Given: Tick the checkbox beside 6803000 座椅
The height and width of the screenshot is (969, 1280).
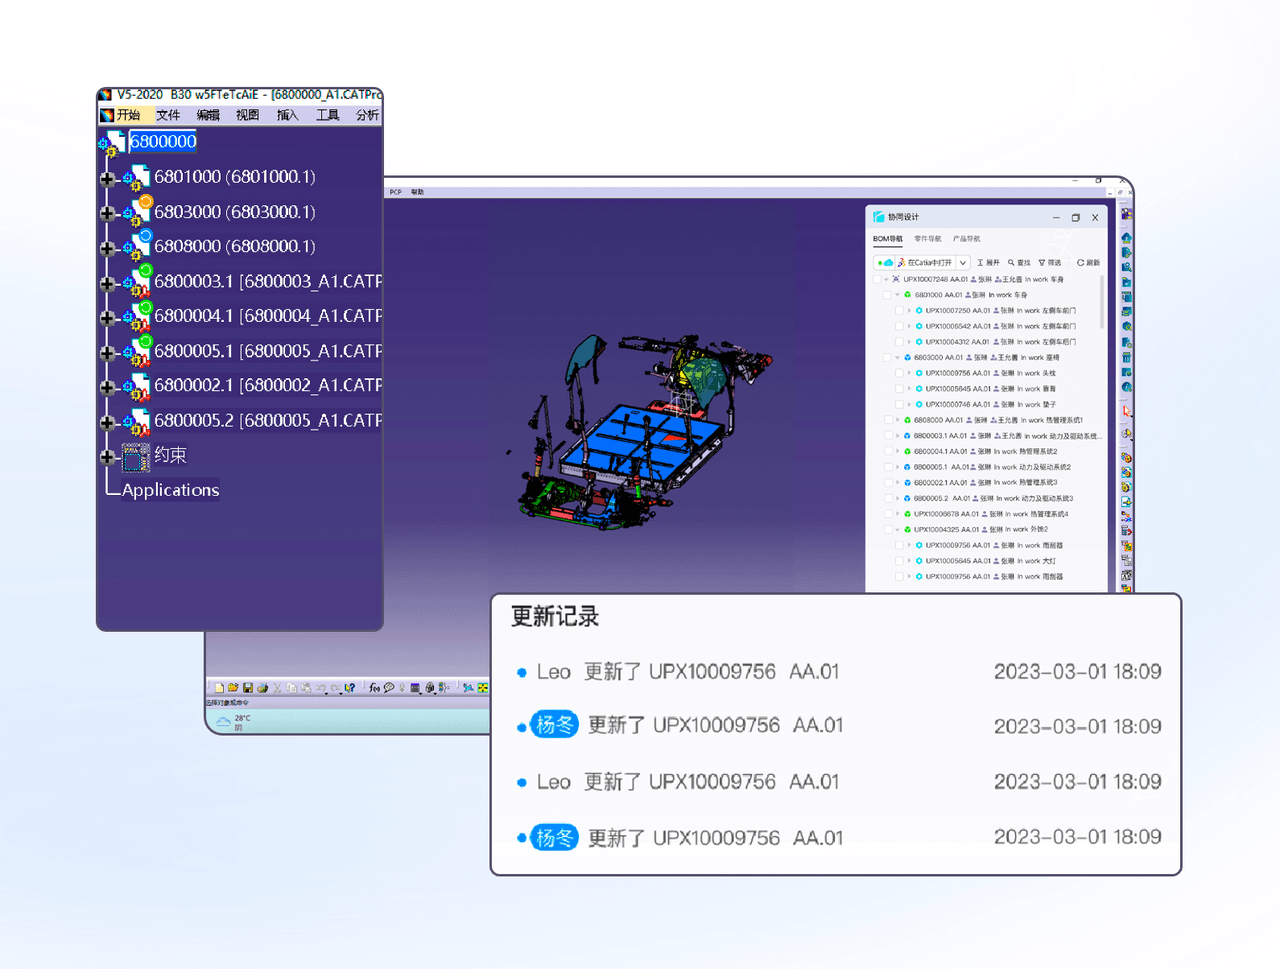Looking at the screenshot, I should pyautogui.click(x=888, y=358).
